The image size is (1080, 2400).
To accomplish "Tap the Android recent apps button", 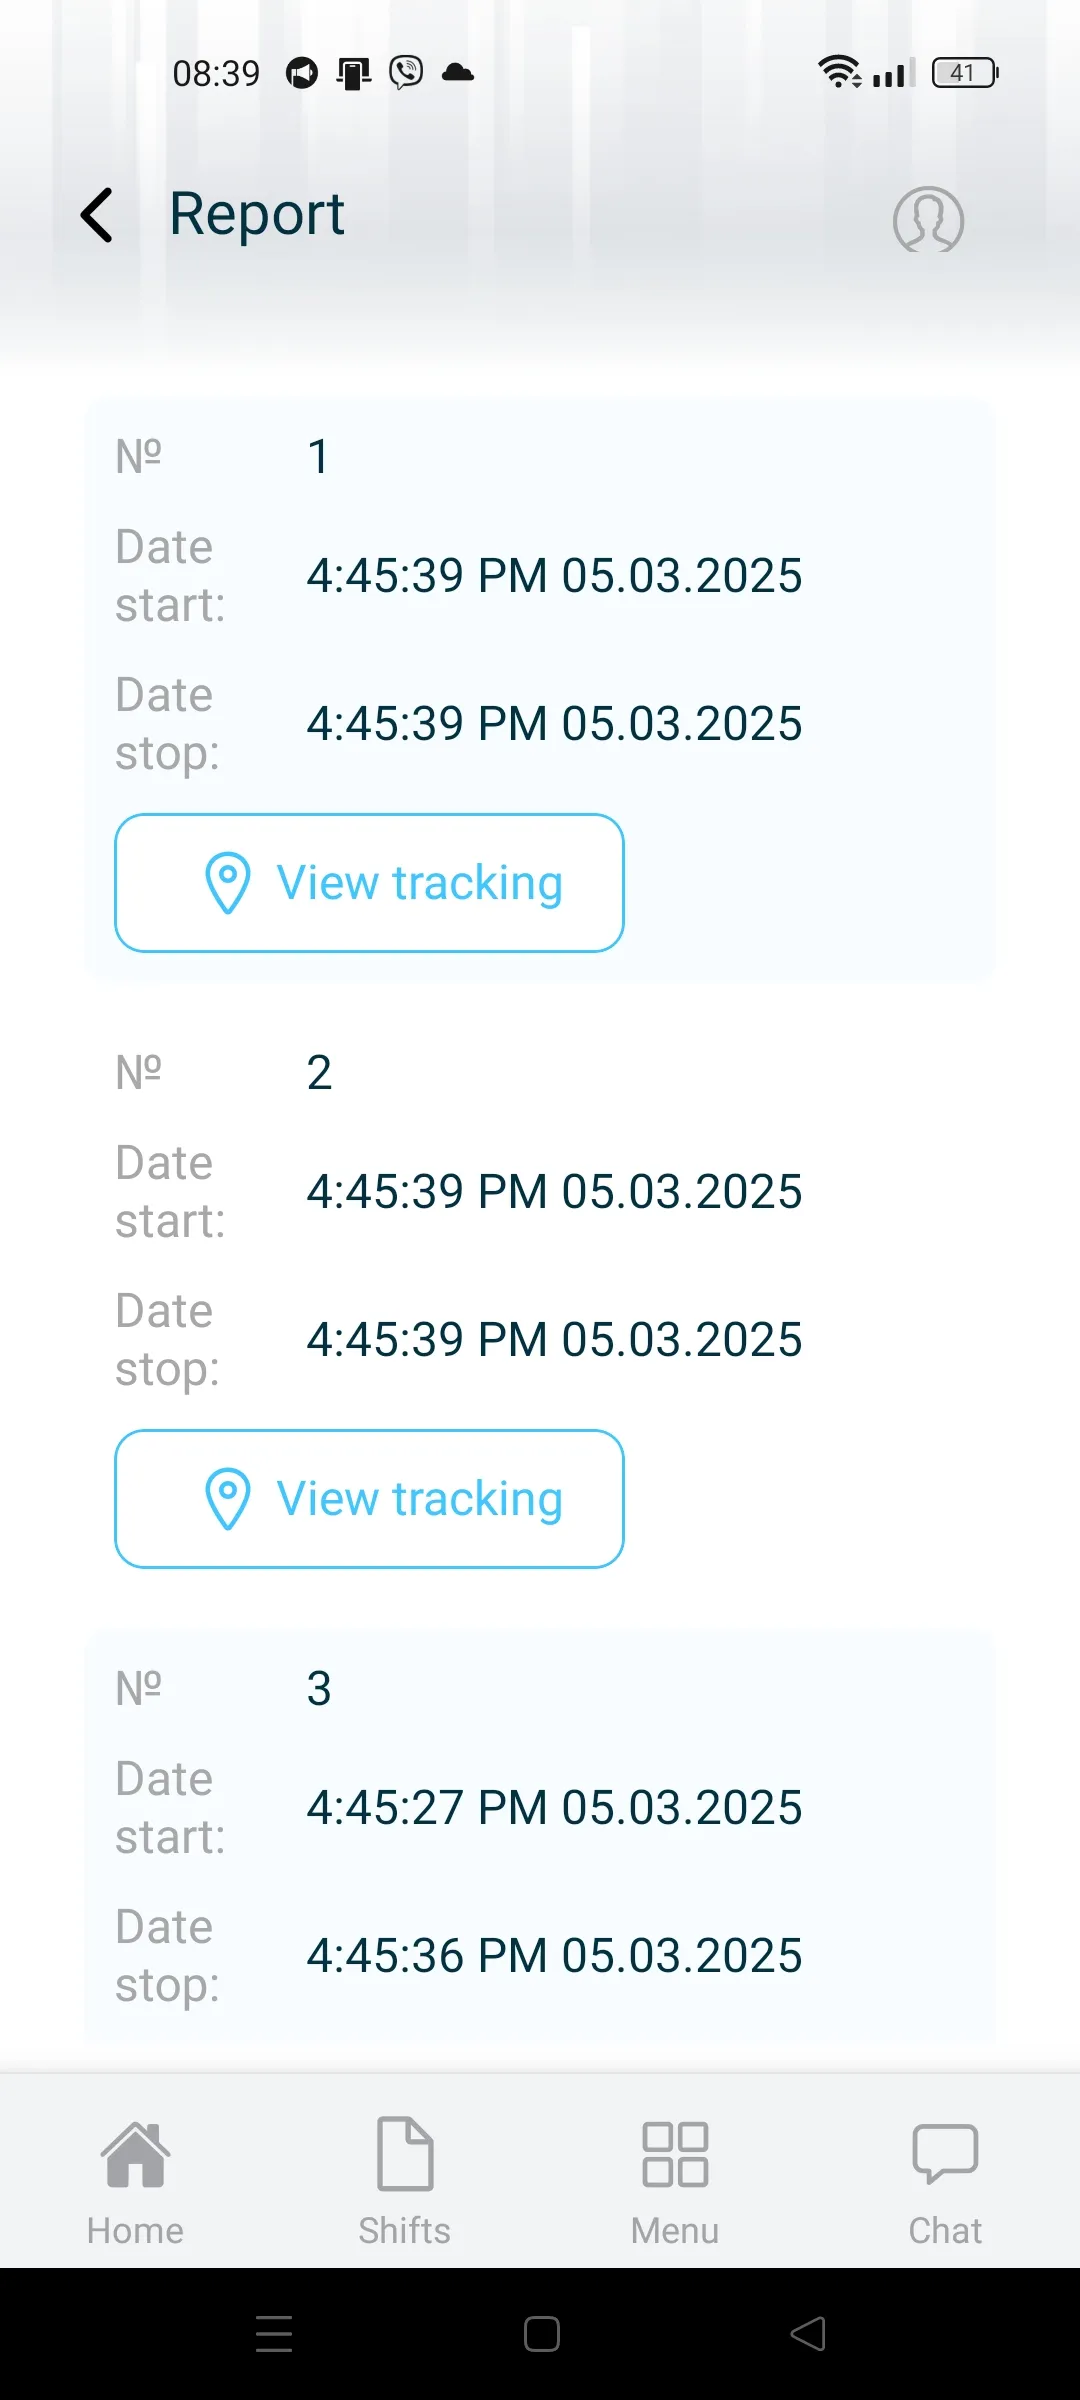I will [x=274, y=2334].
